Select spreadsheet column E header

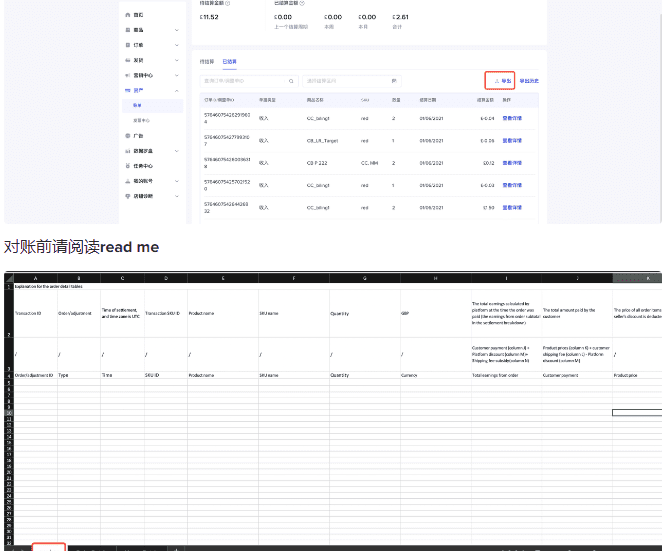coord(223,278)
